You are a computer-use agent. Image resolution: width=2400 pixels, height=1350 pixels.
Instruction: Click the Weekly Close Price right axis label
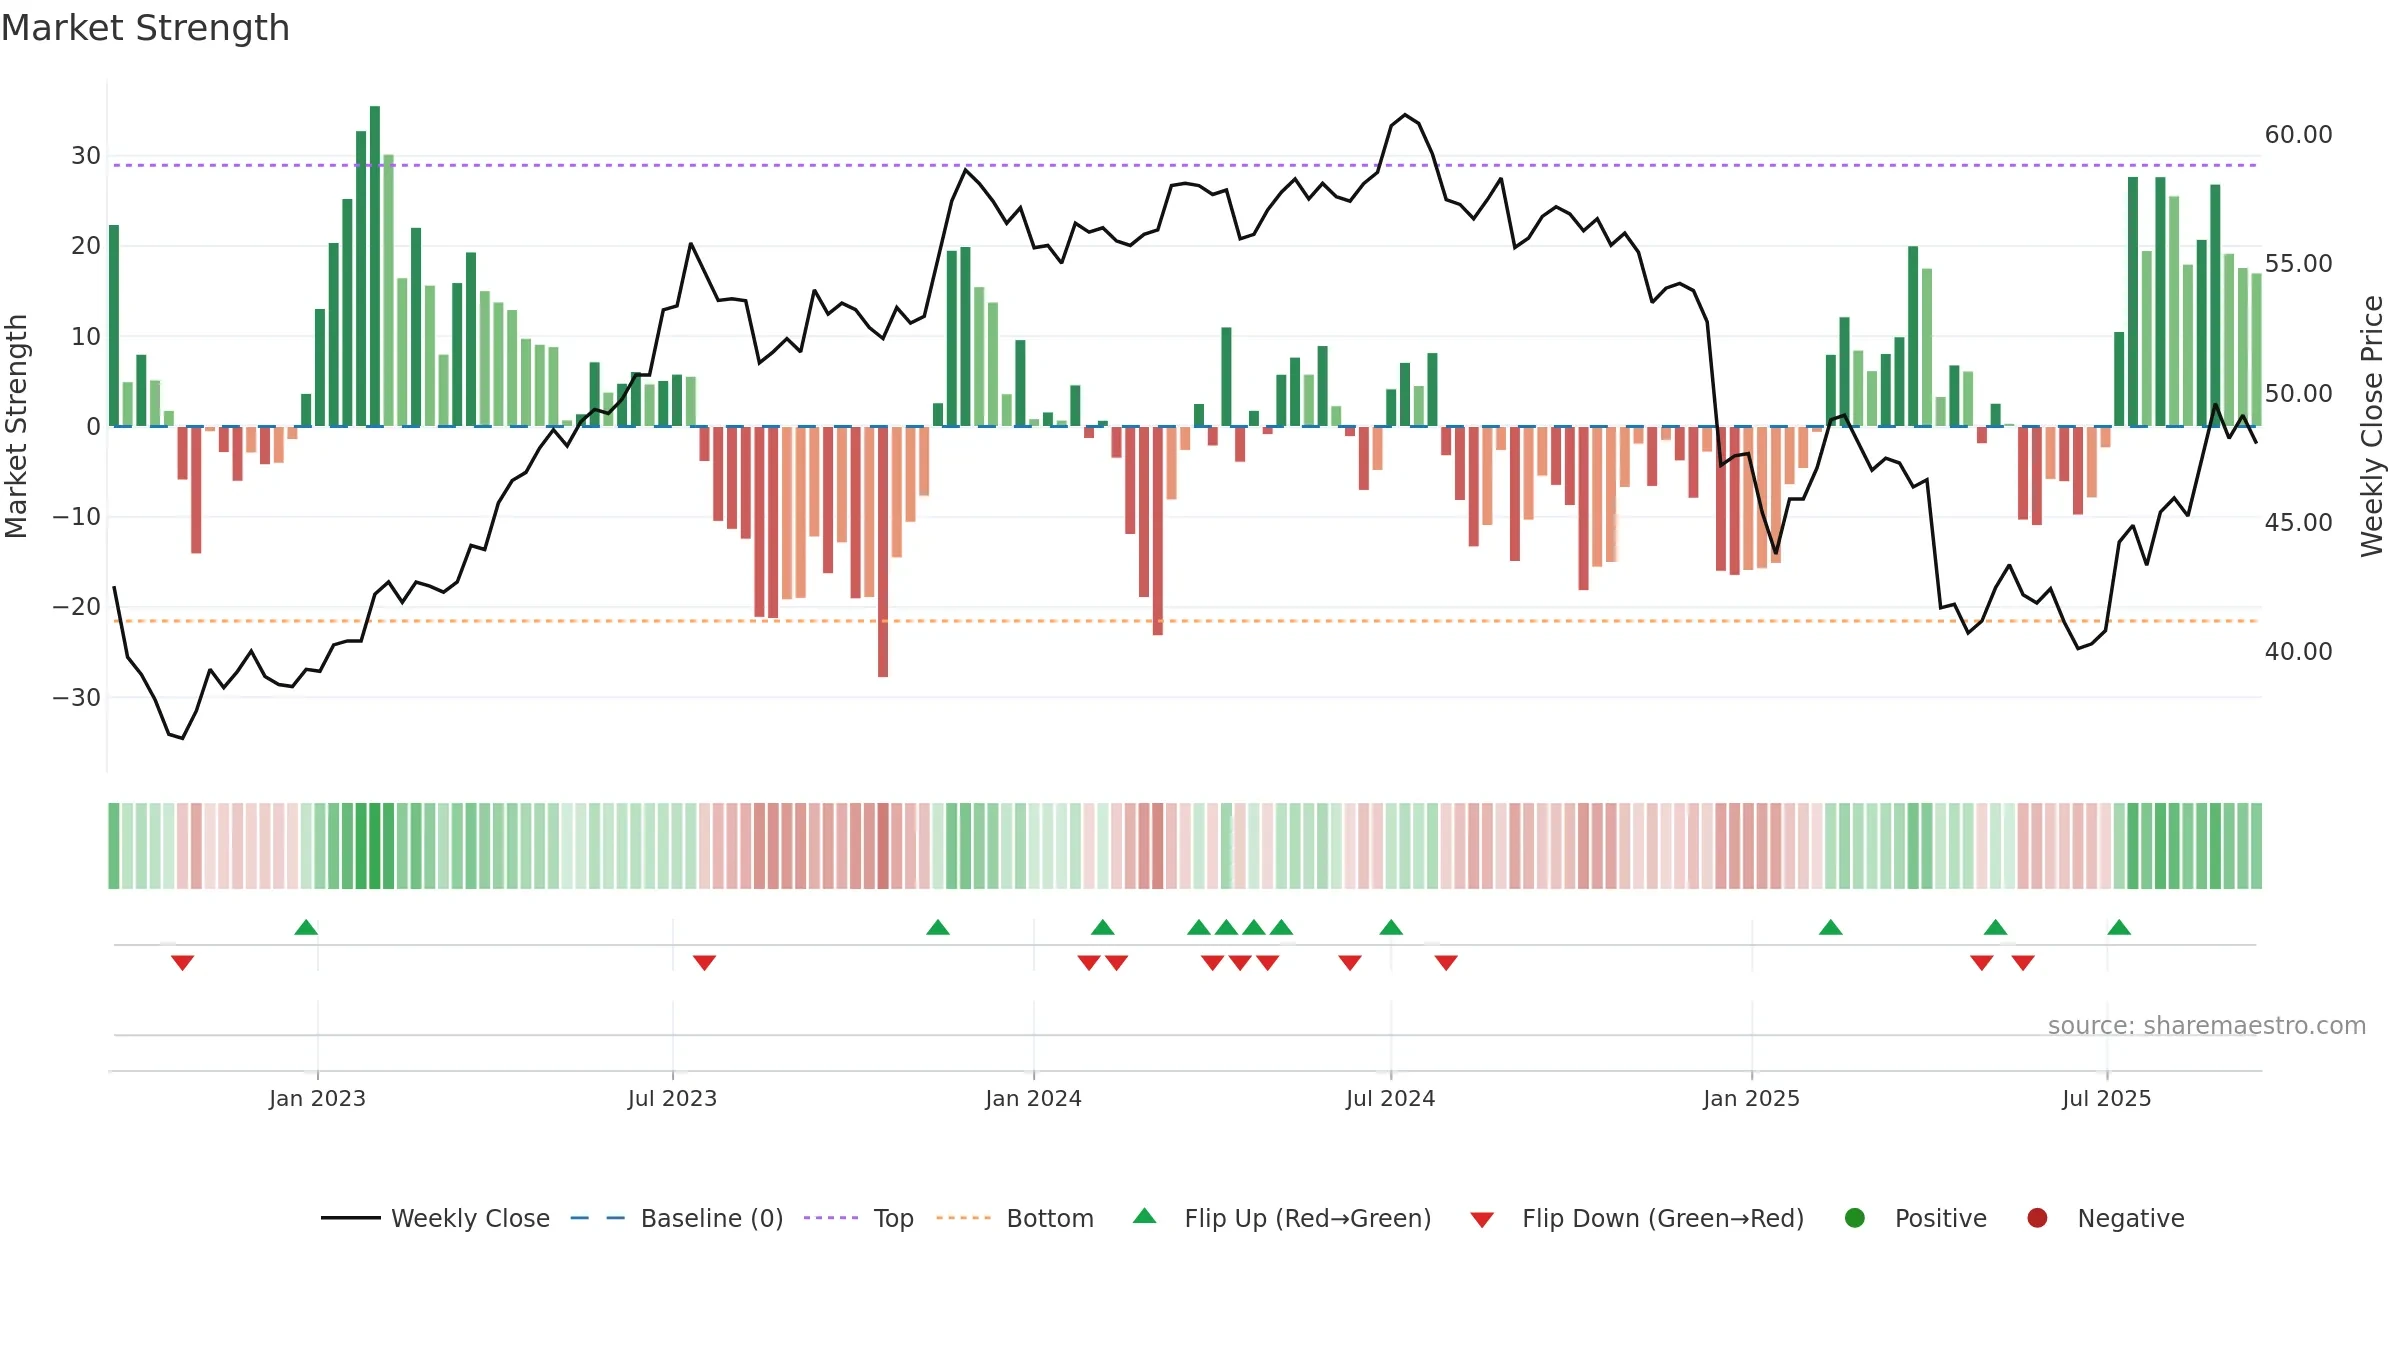tap(2372, 426)
